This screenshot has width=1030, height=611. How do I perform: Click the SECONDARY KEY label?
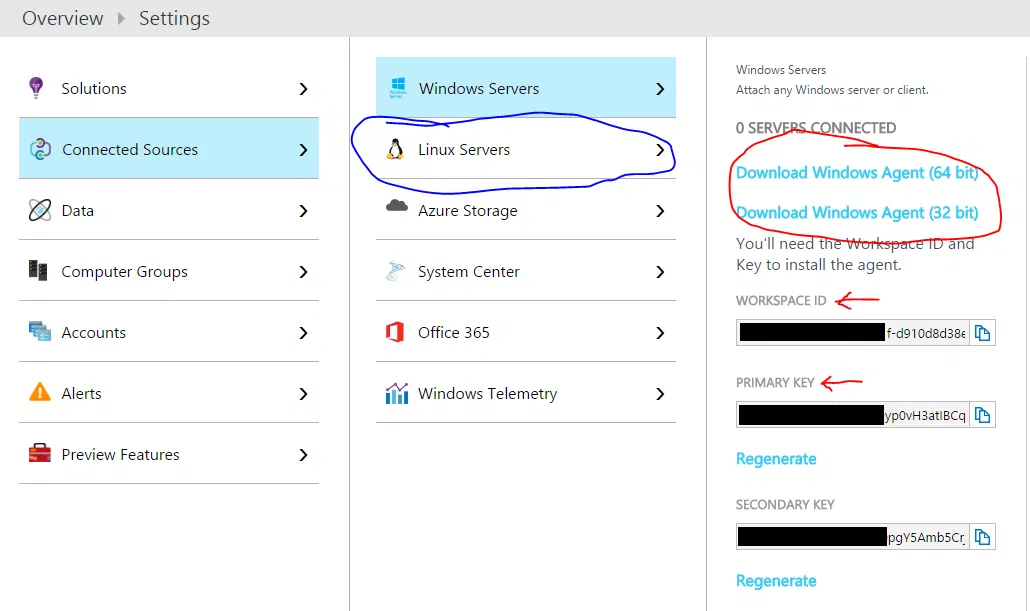785,505
